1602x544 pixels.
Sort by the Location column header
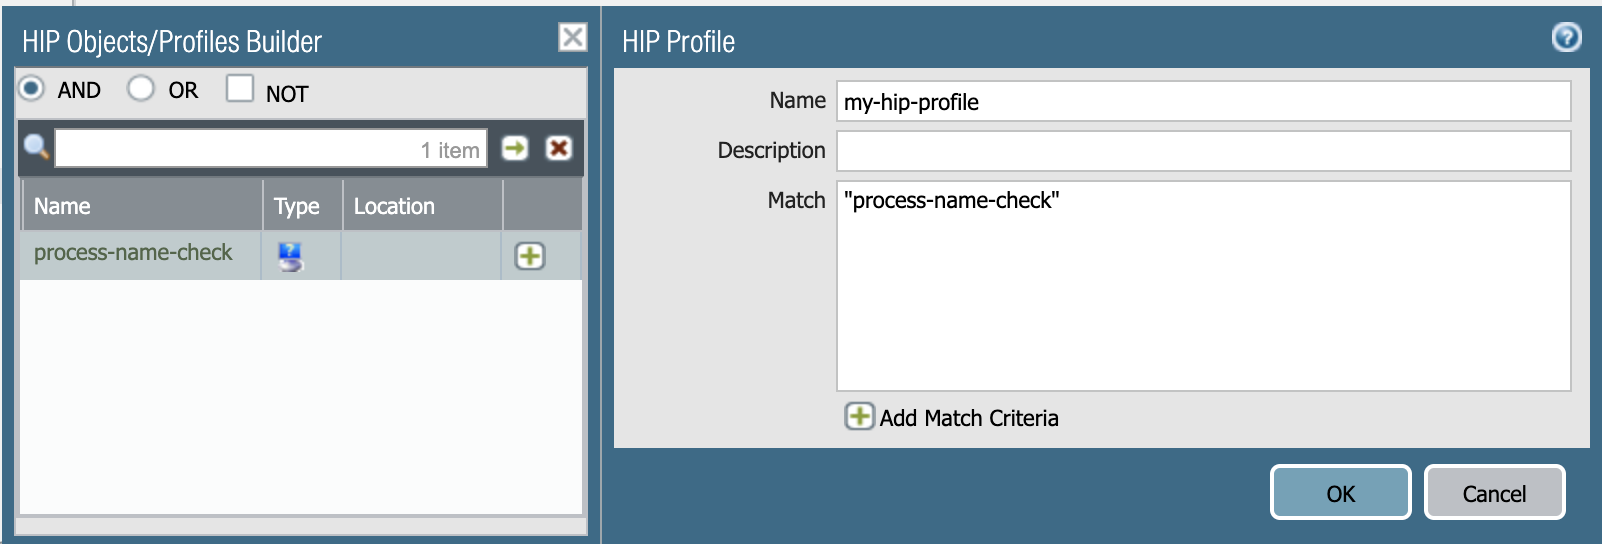coord(394,206)
